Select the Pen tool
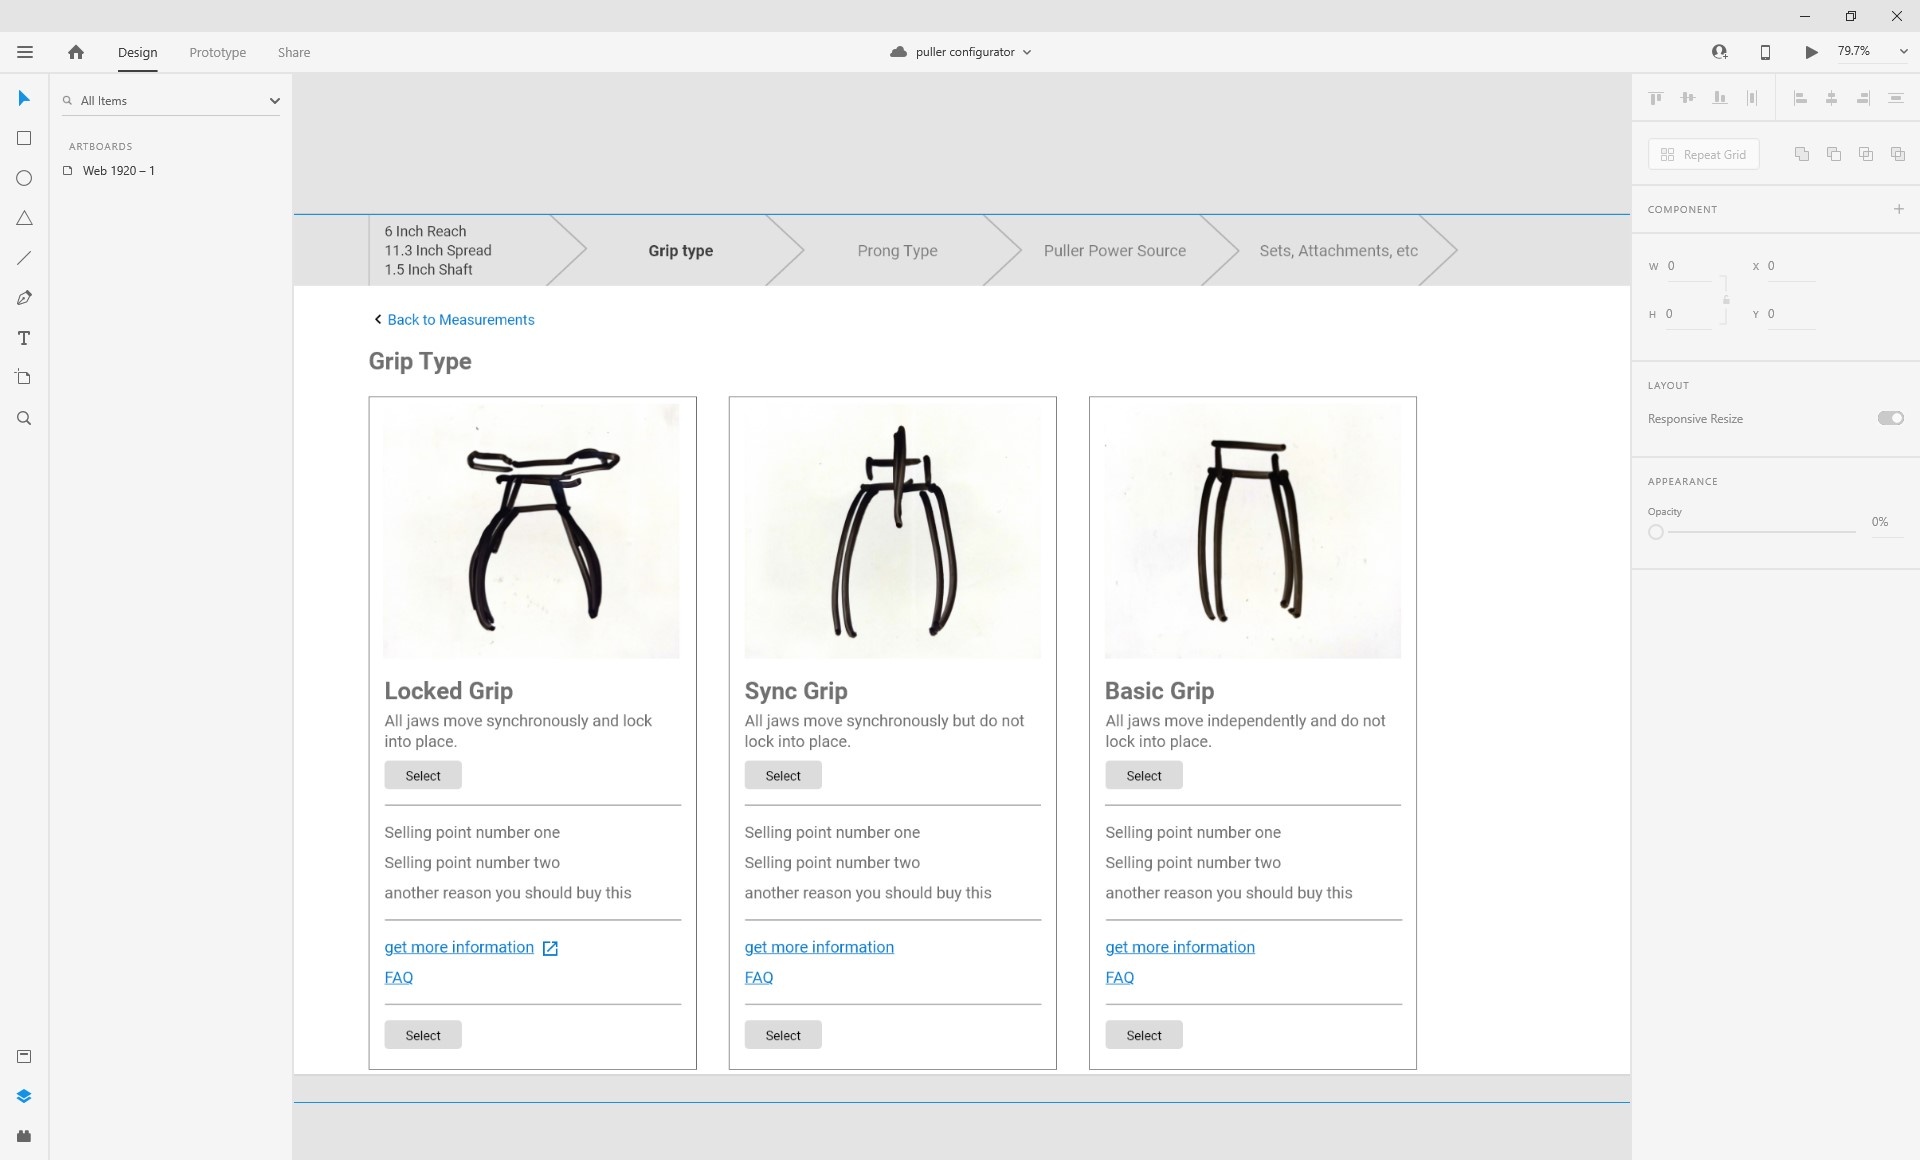Viewport: 1920px width, 1160px height. pos(24,298)
